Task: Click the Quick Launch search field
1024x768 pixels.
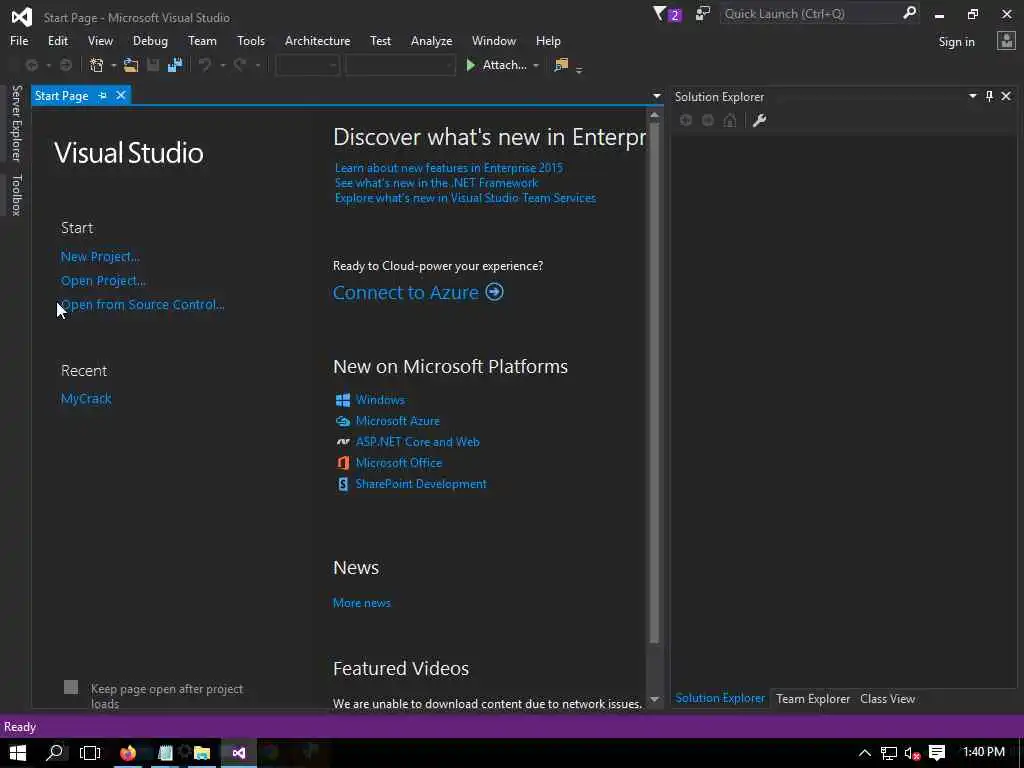Action: coord(812,14)
